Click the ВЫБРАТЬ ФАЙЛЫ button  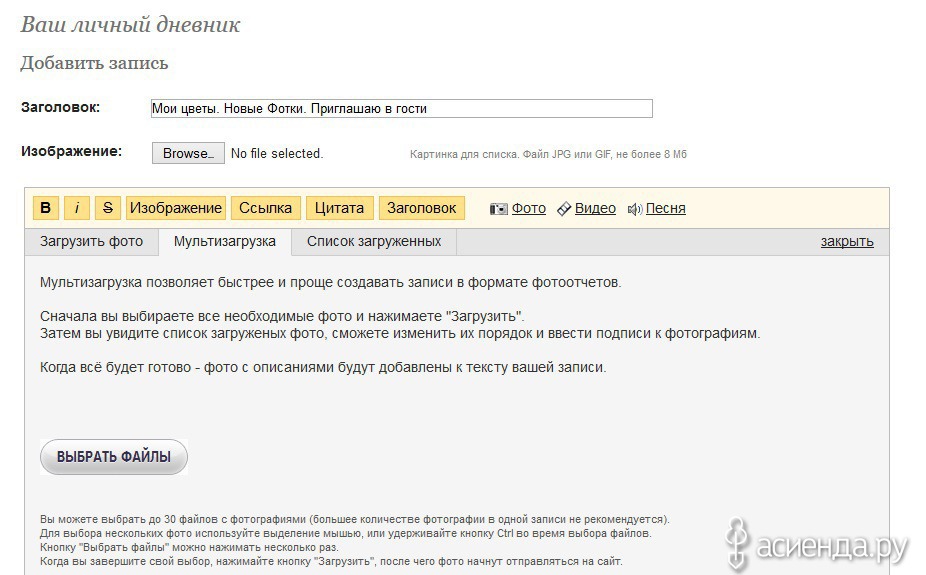pos(114,456)
